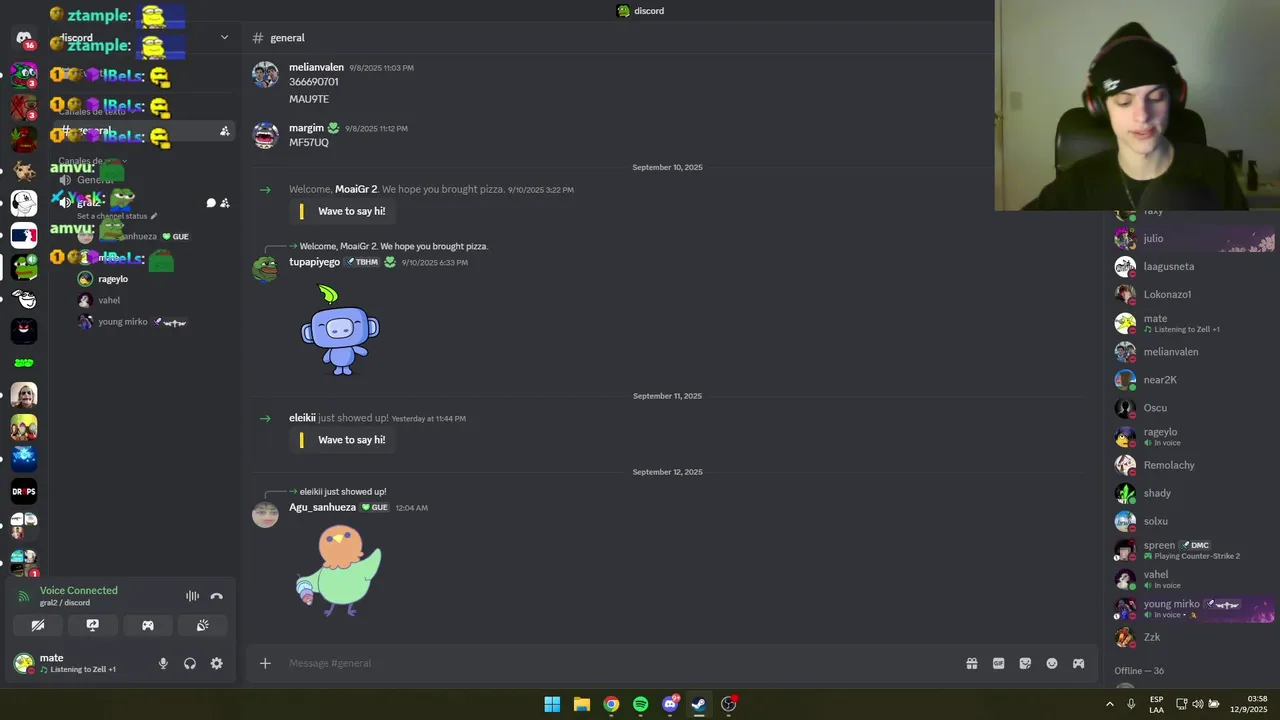Show hidden tray icons chevron
The height and width of the screenshot is (720, 1280).
pos(1109,704)
